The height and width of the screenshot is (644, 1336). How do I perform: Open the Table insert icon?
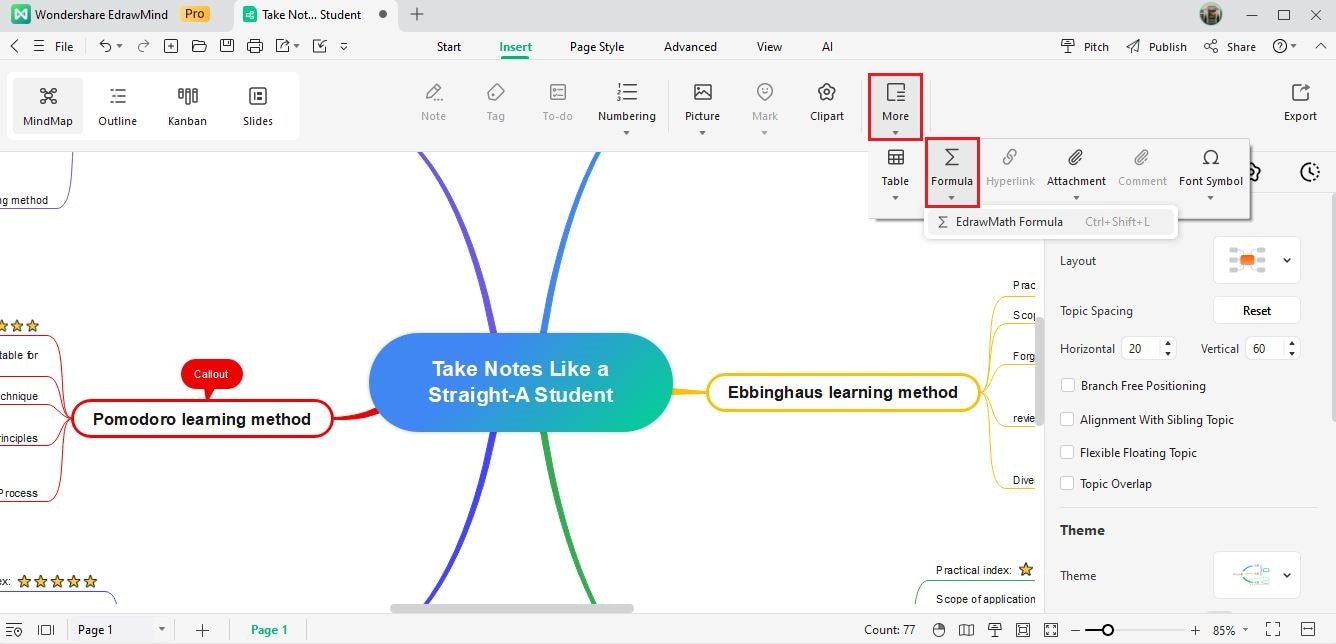(x=895, y=158)
